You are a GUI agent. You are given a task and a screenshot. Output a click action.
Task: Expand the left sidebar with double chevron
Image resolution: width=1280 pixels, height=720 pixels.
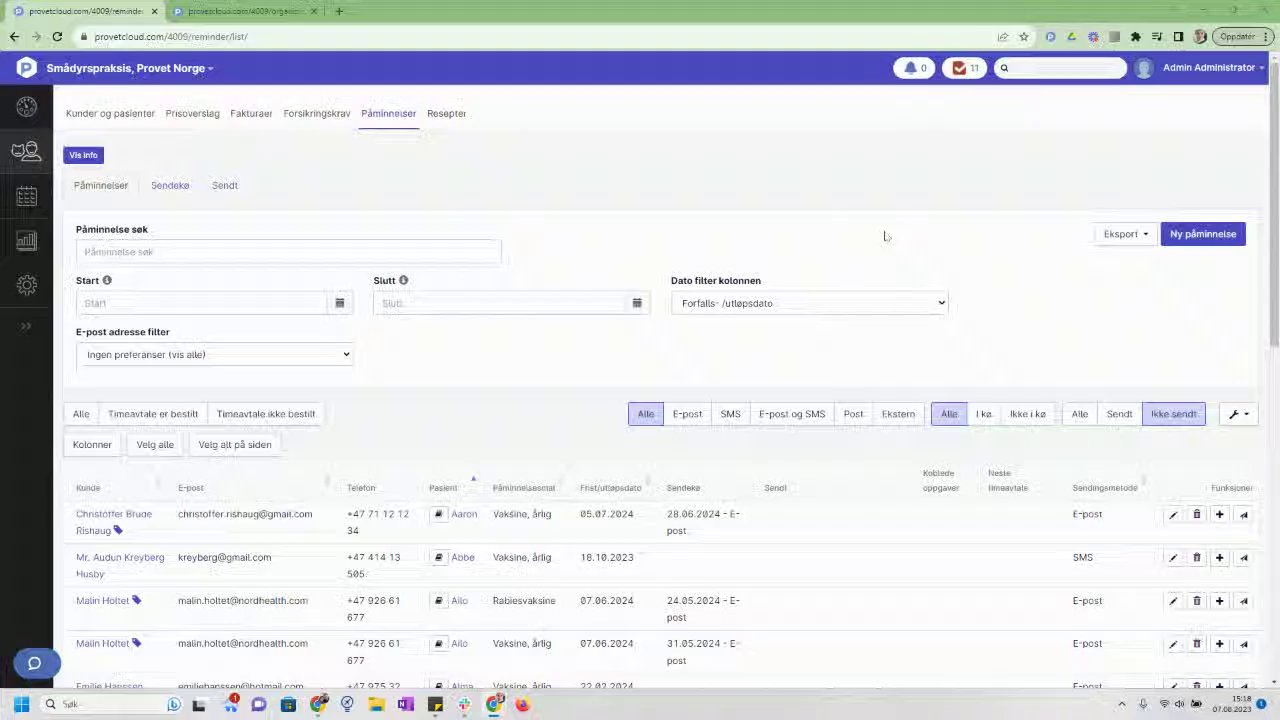(27, 326)
